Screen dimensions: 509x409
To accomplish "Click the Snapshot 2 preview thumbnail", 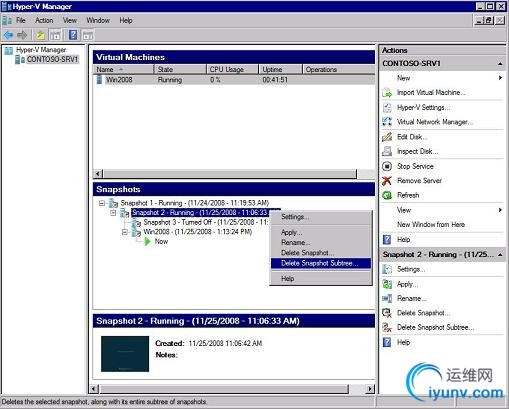I will click(x=125, y=354).
